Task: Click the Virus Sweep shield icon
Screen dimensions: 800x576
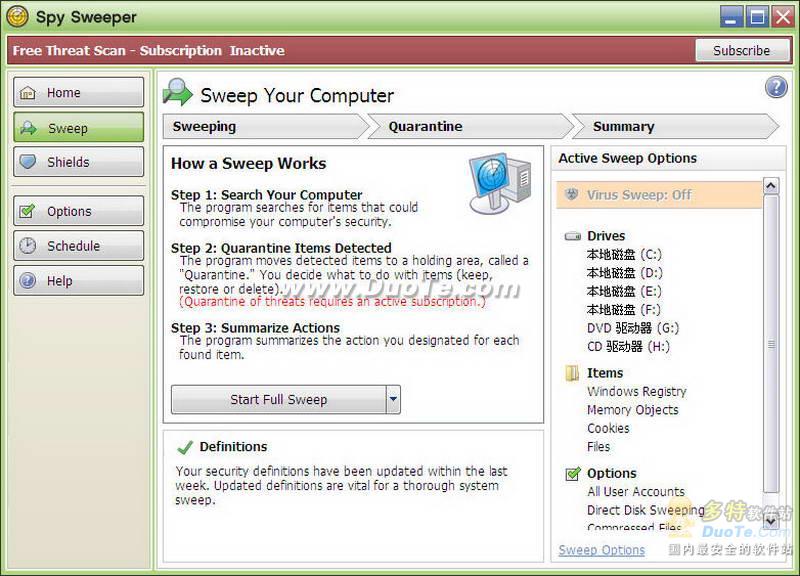Action: point(572,194)
